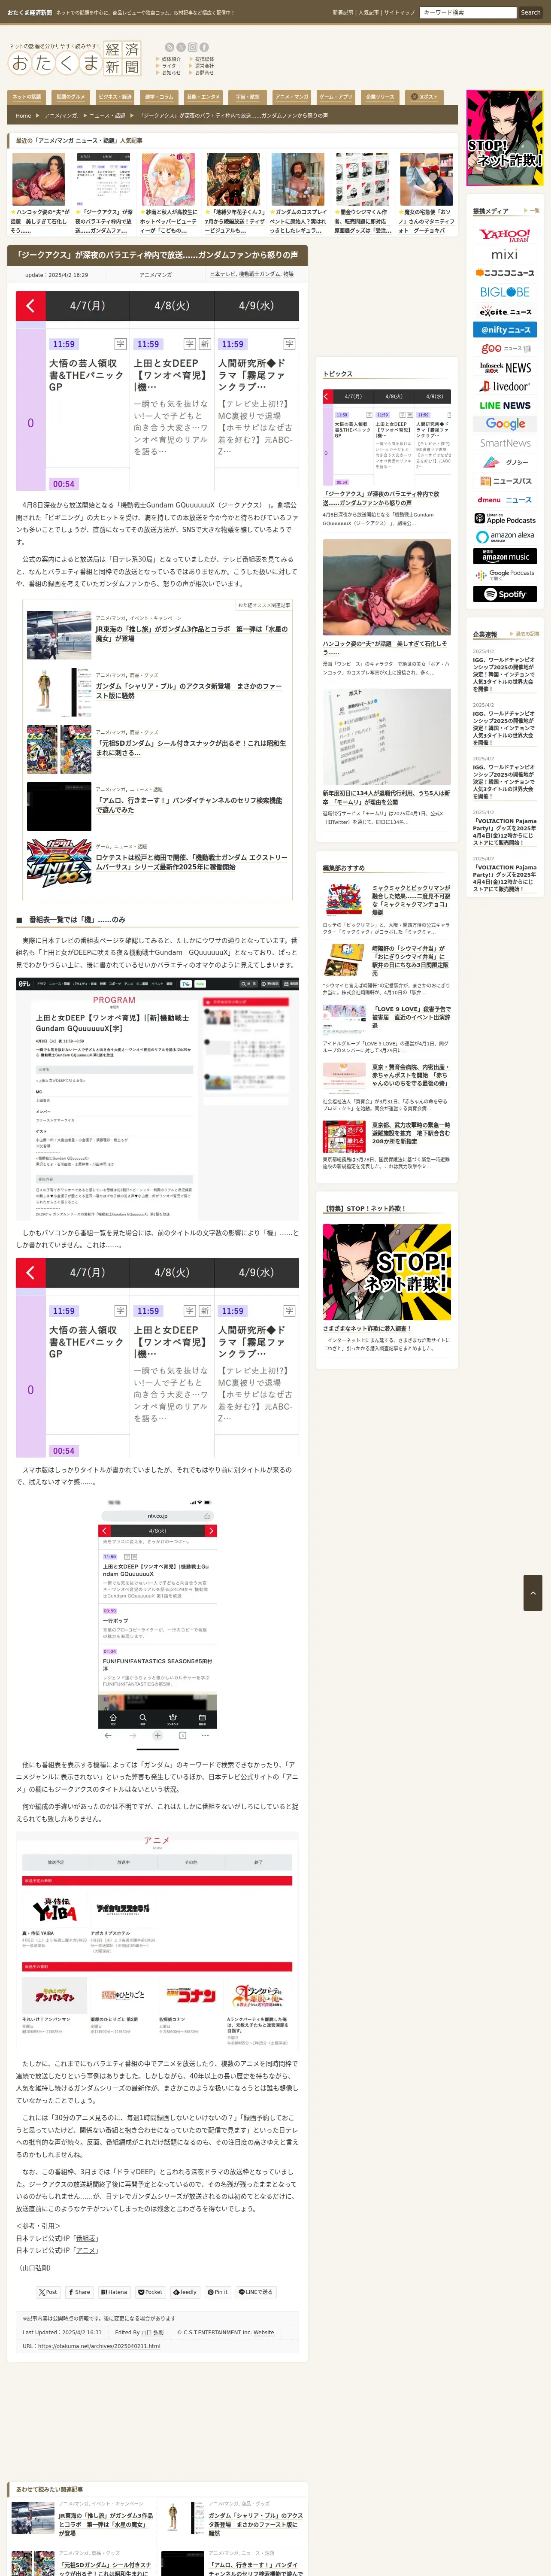
Task: Open the ネットの話題 navigation tab
Action: point(27,97)
